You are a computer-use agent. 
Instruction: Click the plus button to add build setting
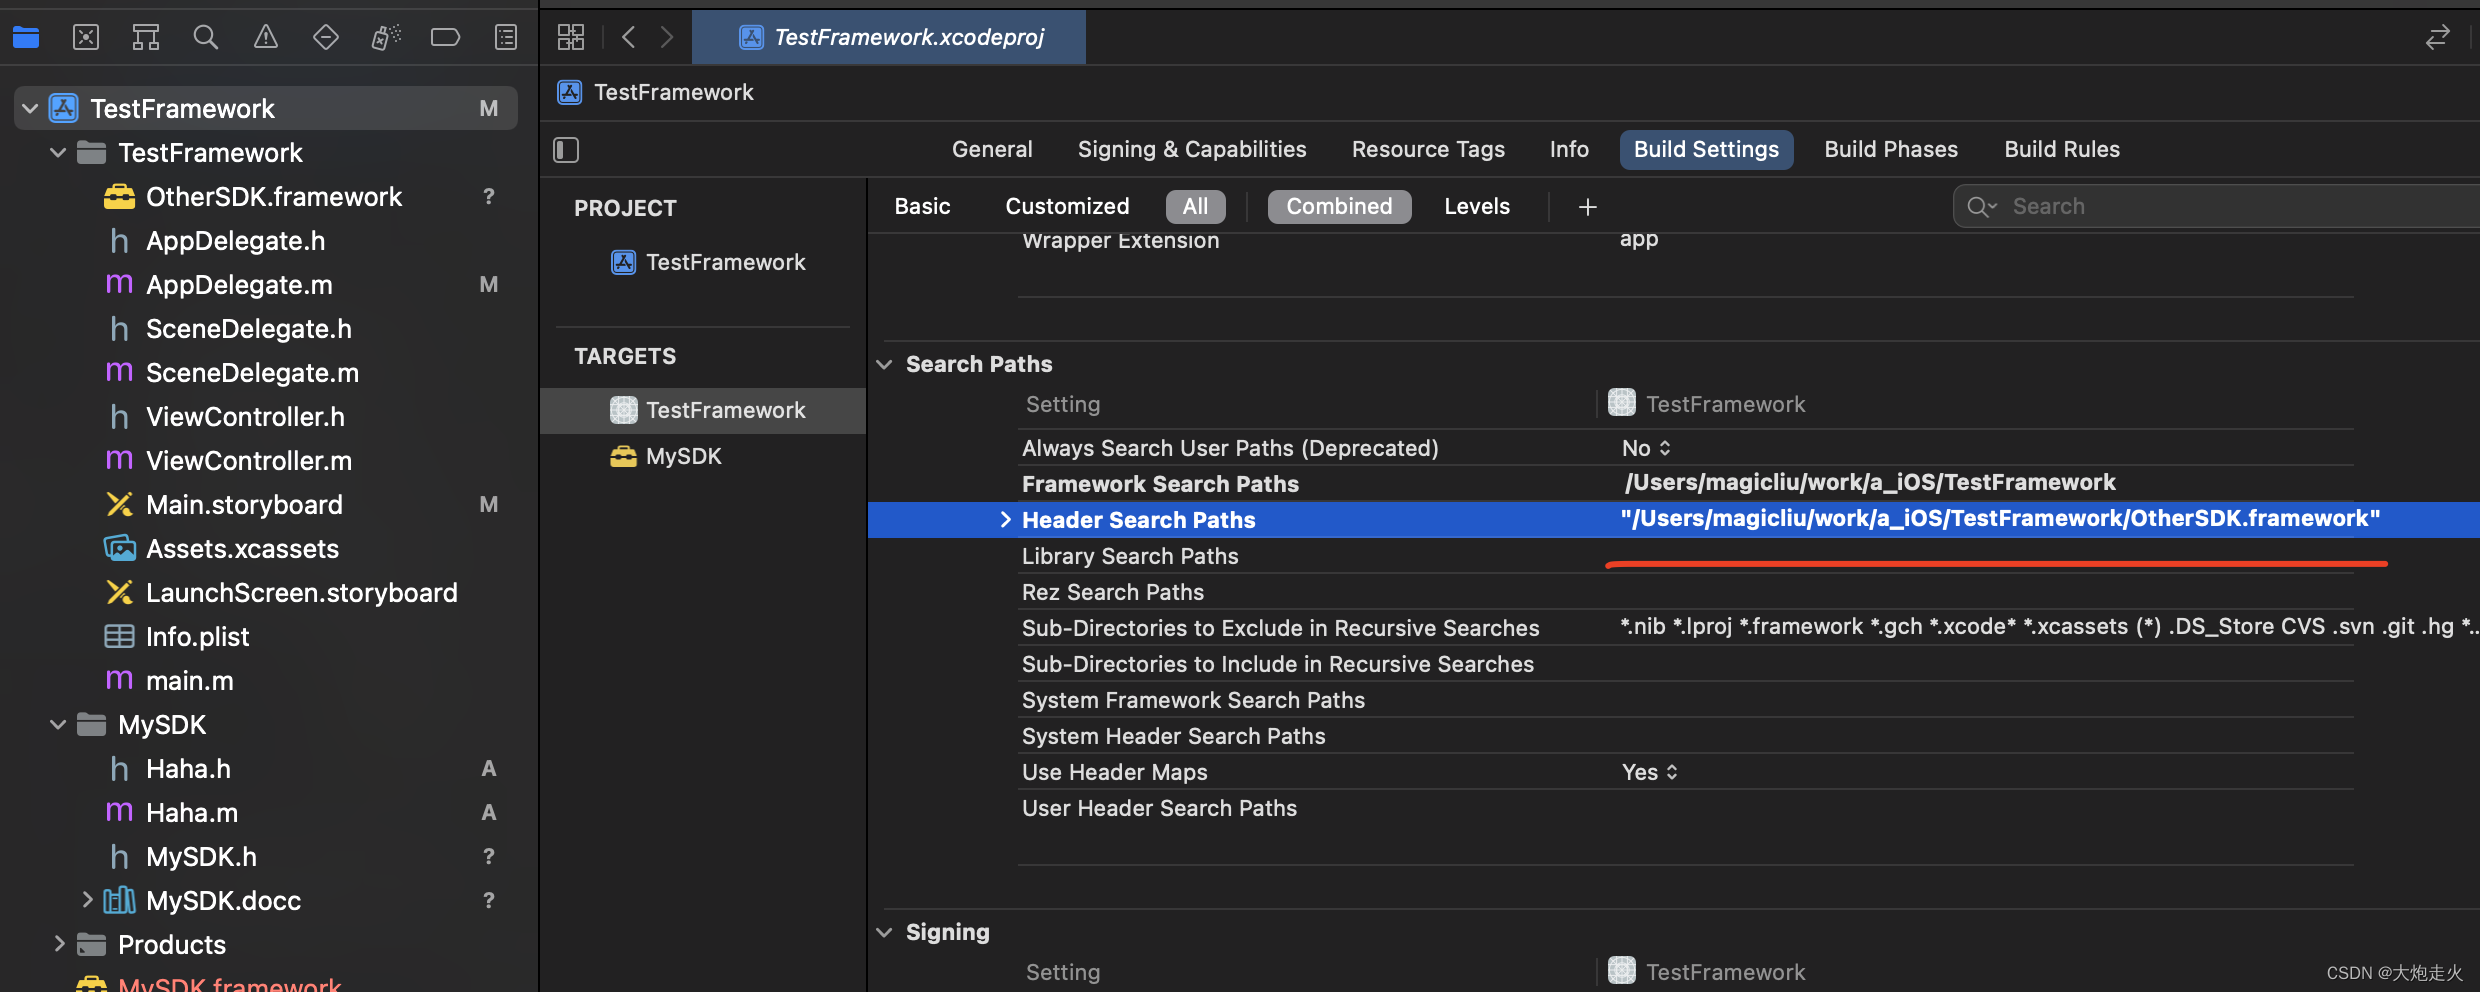pos(1587,207)
